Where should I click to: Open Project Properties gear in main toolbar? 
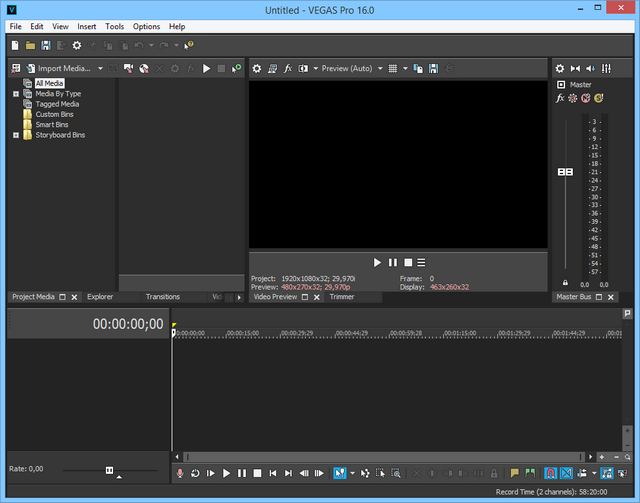pyautogui.click(x=77, y=45)
